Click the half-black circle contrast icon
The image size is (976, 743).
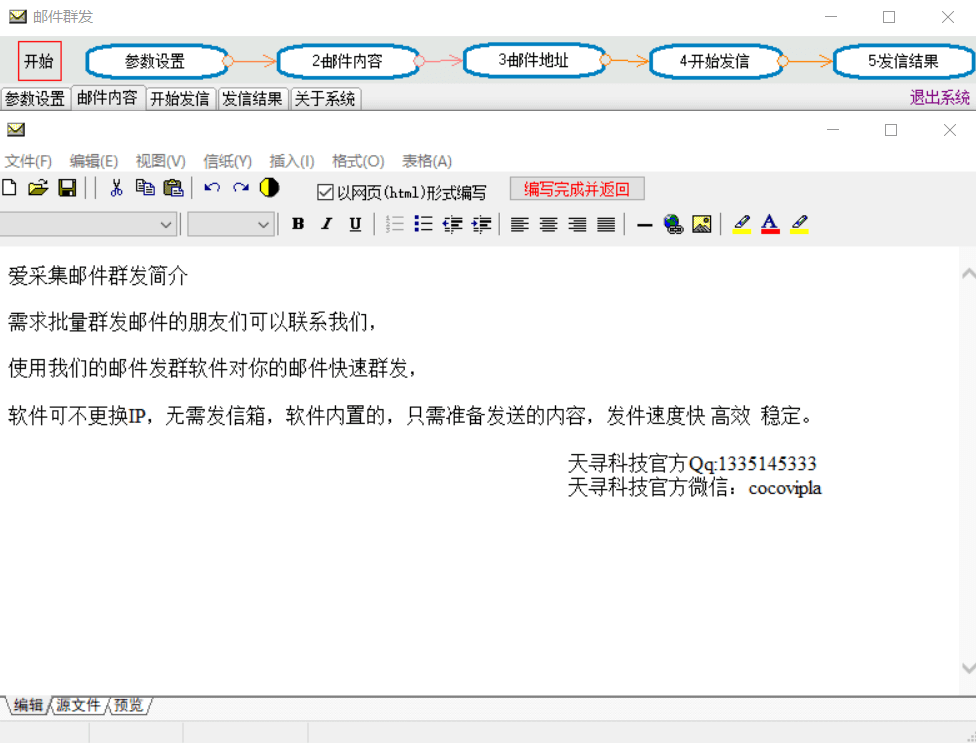pos(270,187)
